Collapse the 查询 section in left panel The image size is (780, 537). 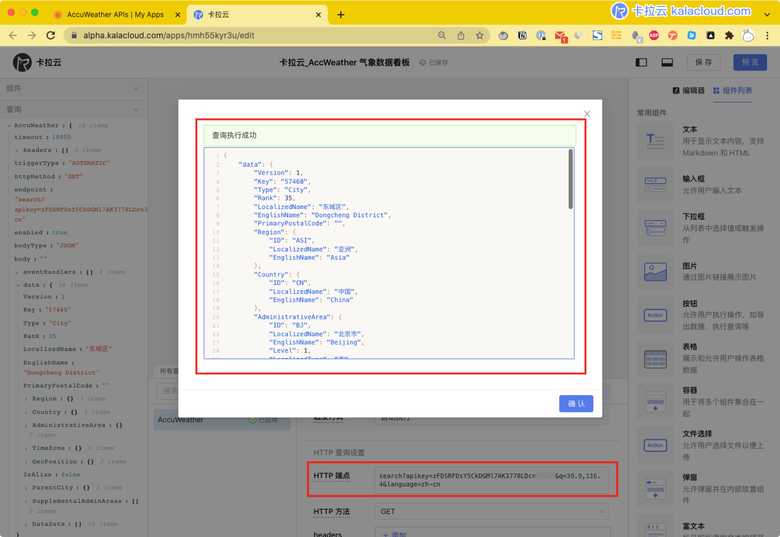[x=136, y=109]
